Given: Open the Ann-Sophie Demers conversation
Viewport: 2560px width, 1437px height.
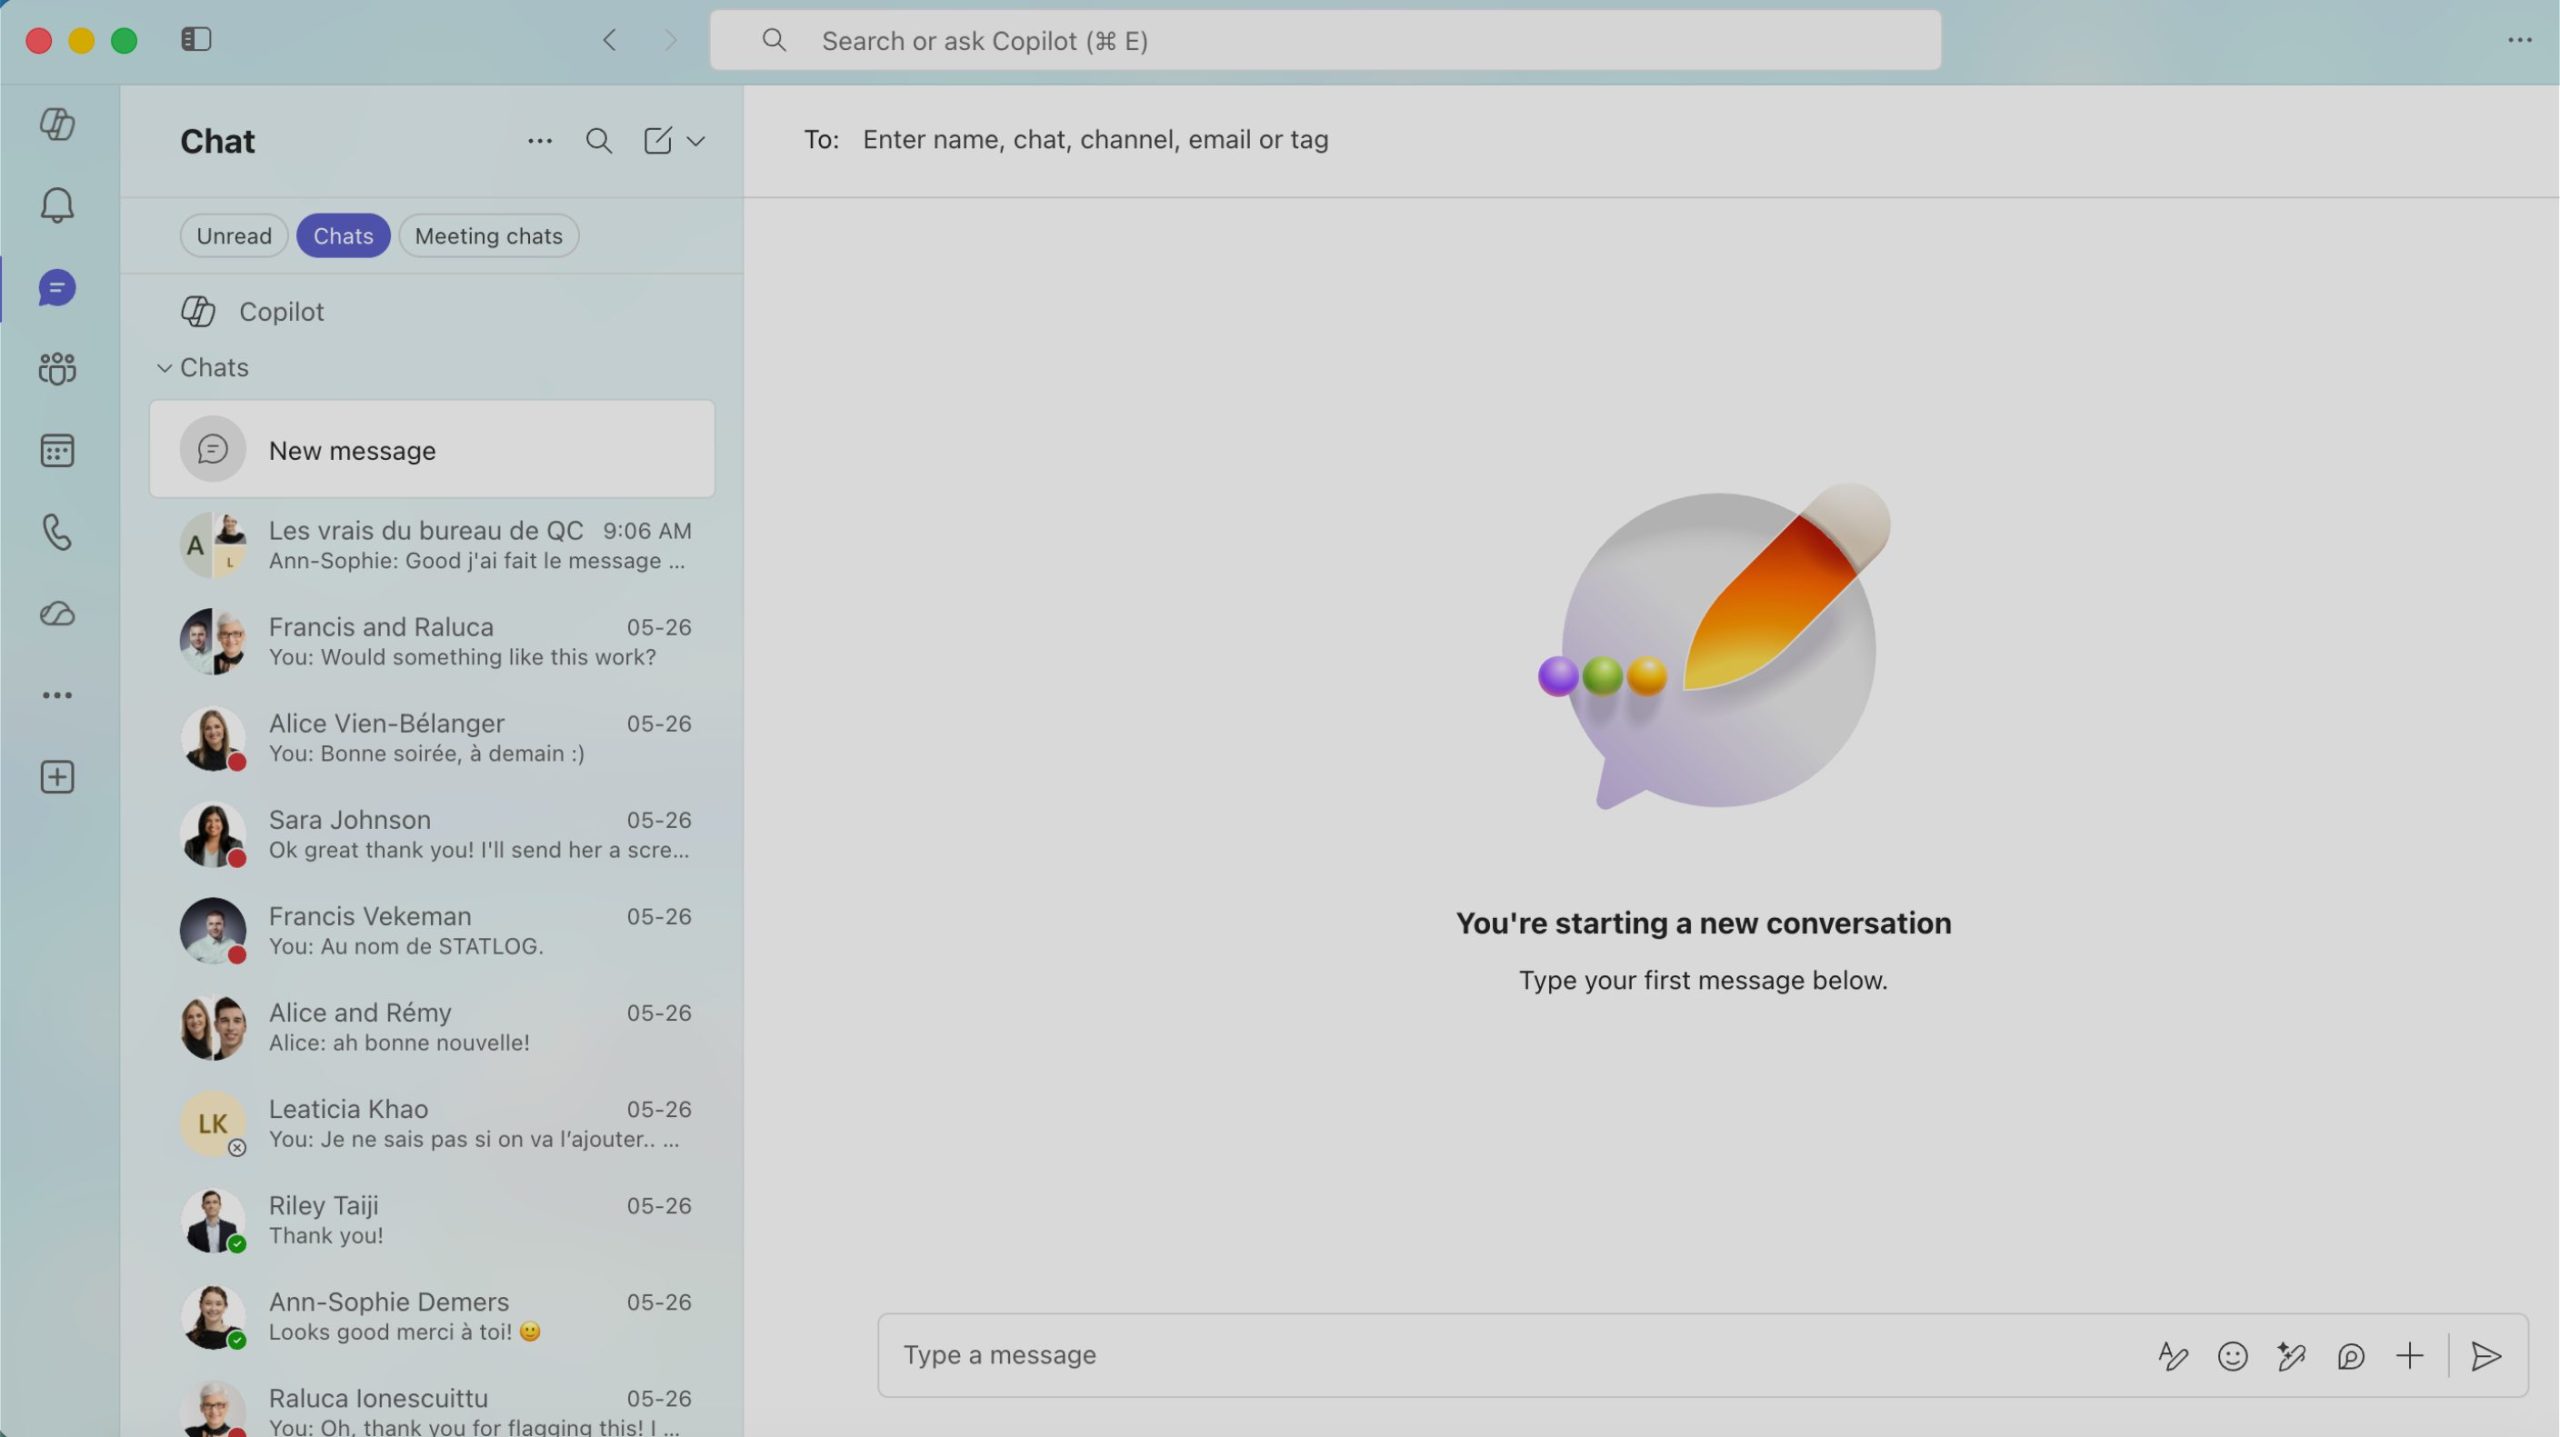Looking at the screenshot, I should 432,1317.
